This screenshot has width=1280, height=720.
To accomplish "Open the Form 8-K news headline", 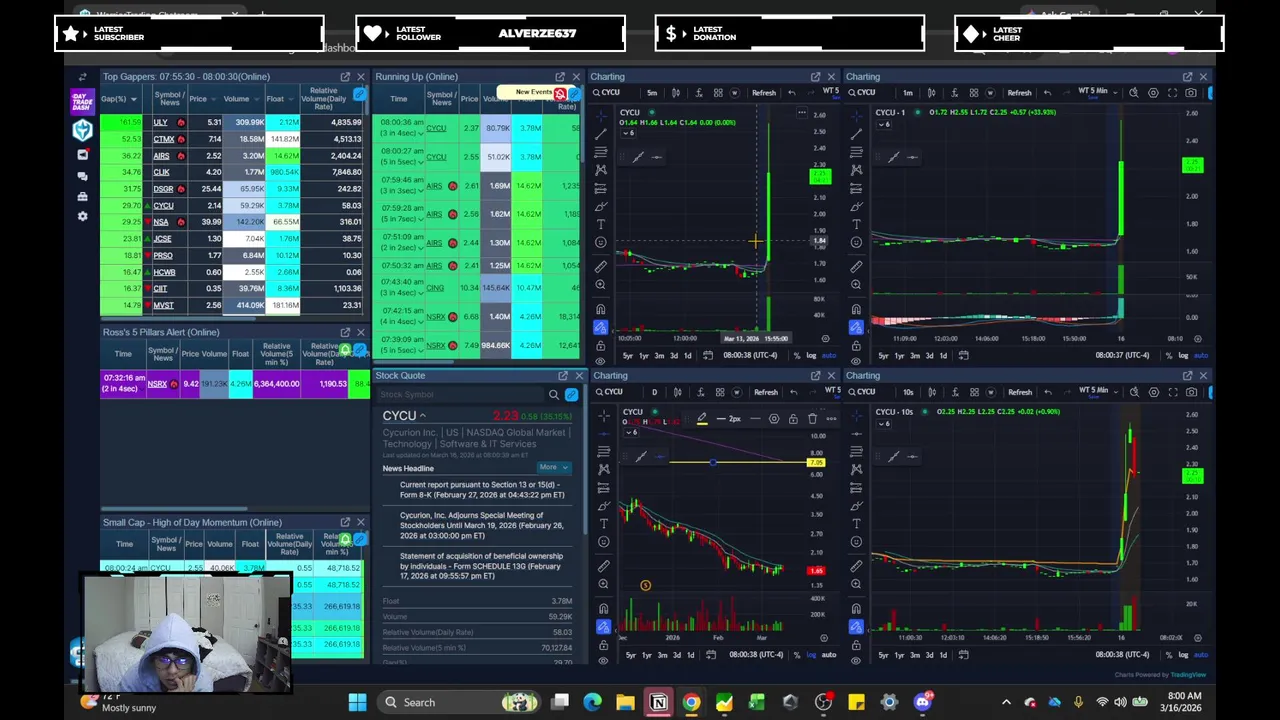I will 482,490.
